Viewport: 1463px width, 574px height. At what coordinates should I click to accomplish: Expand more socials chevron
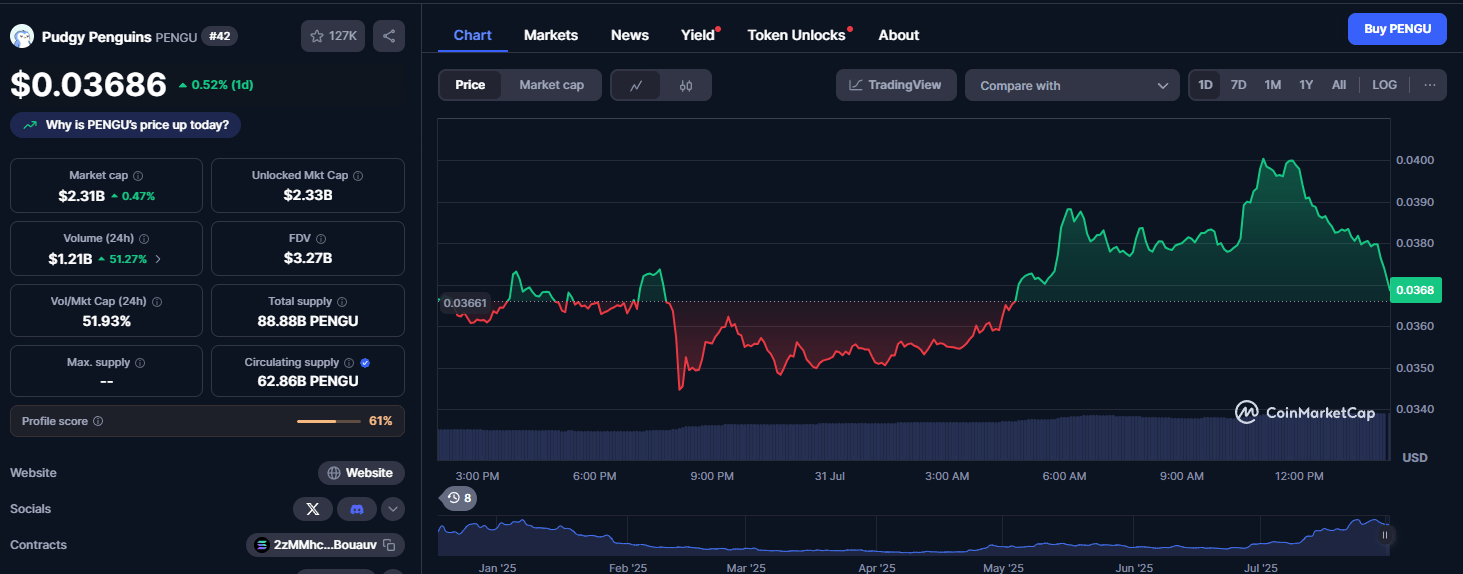click(393, 509)
